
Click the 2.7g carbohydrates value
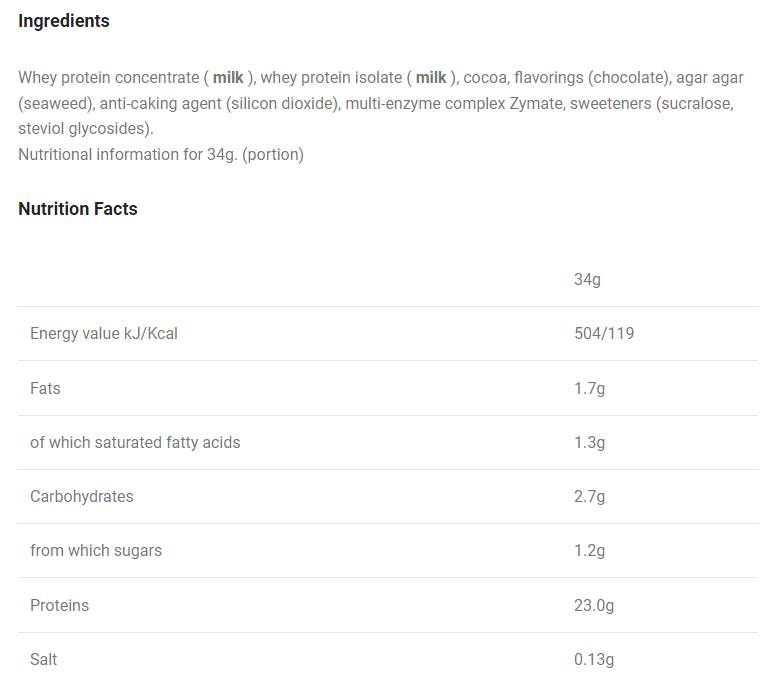click(589, 496)
